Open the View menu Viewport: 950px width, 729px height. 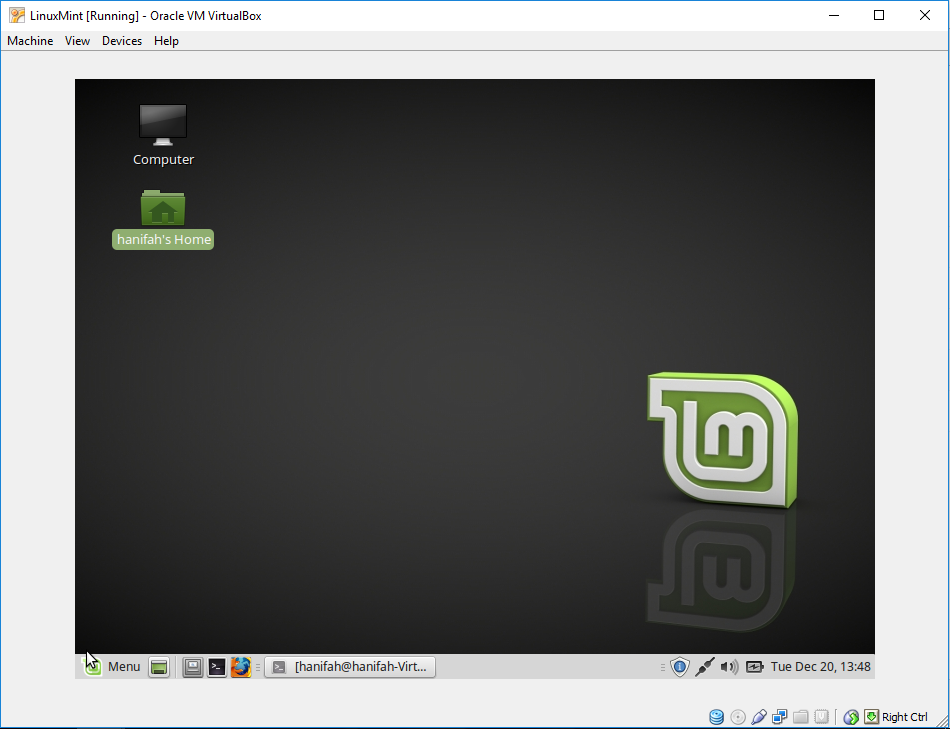(77, 41)
